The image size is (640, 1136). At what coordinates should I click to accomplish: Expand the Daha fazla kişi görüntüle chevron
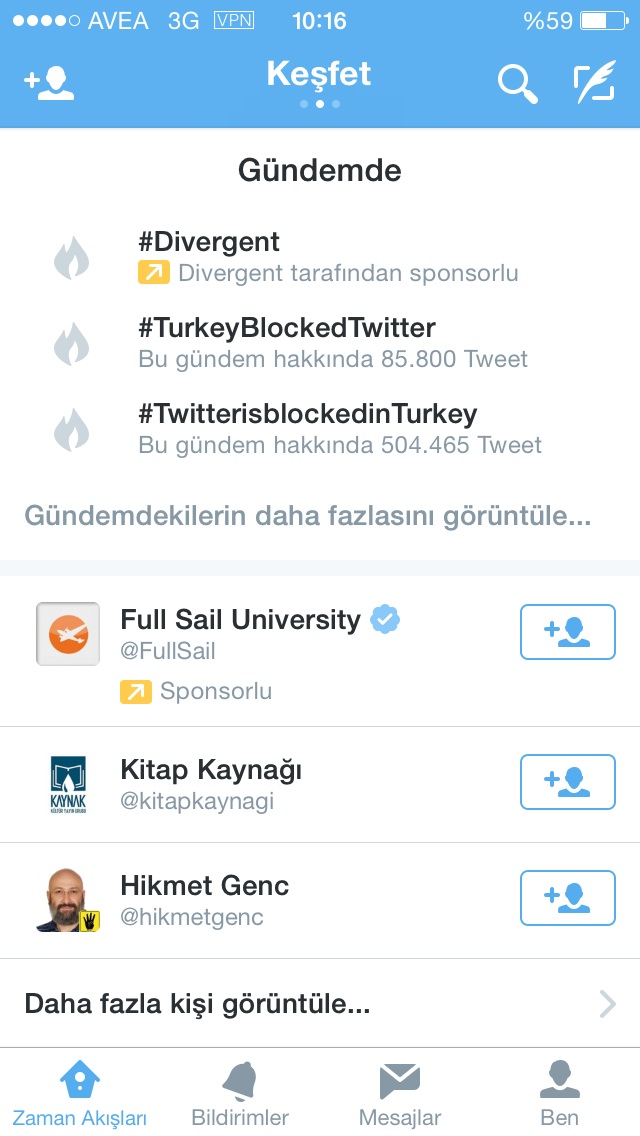pyautogui.click(x=607, y=1004)
